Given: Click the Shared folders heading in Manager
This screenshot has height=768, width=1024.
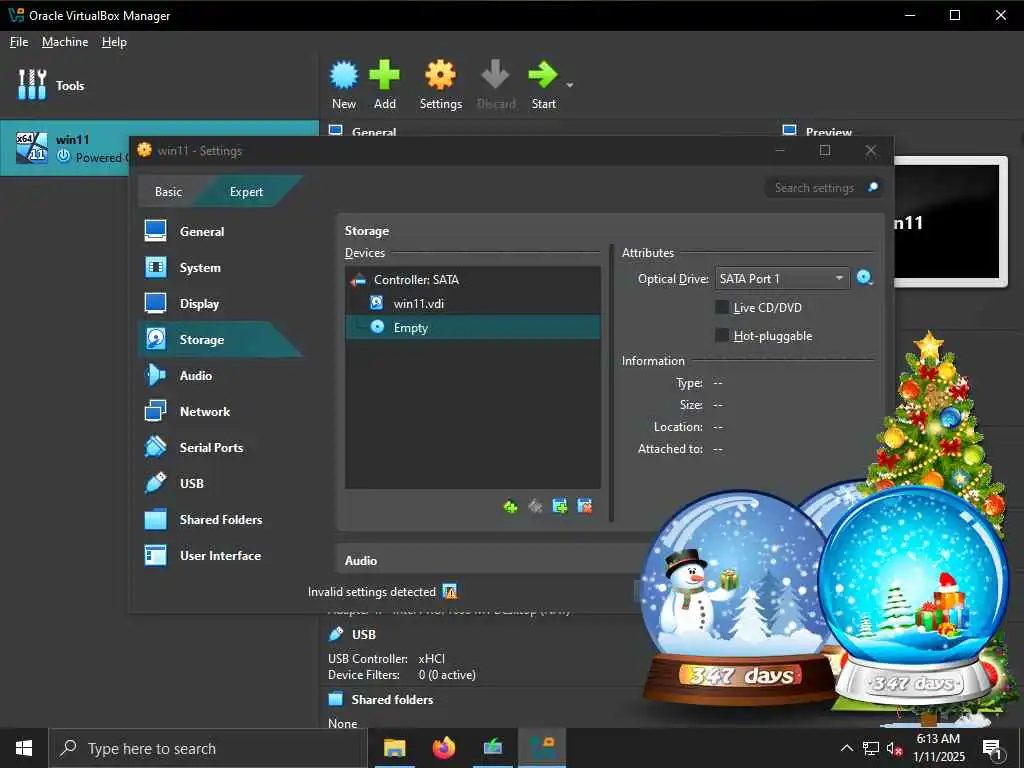Looking at the screenshot, I should pyautogui.click(x=392, y=699).
